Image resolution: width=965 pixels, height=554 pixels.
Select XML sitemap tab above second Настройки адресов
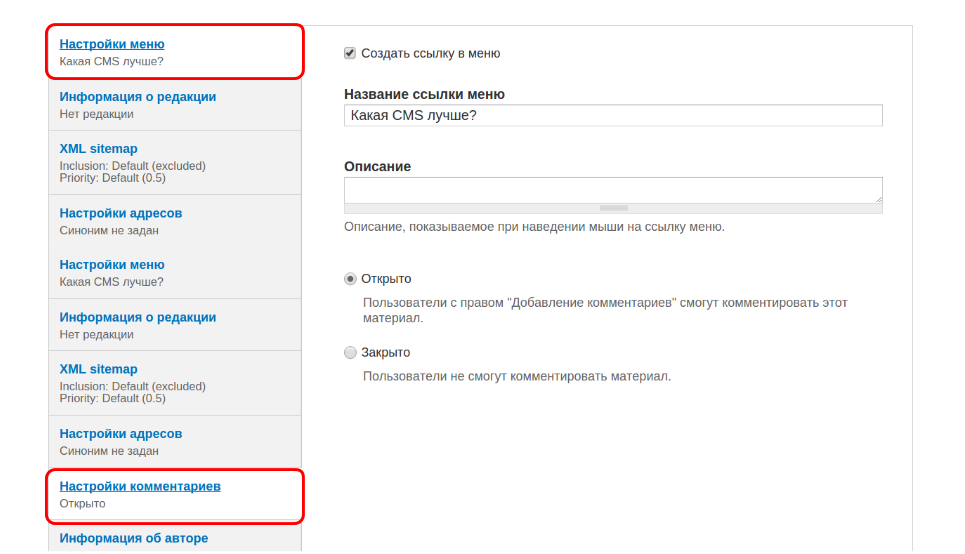tap(98, 369)
